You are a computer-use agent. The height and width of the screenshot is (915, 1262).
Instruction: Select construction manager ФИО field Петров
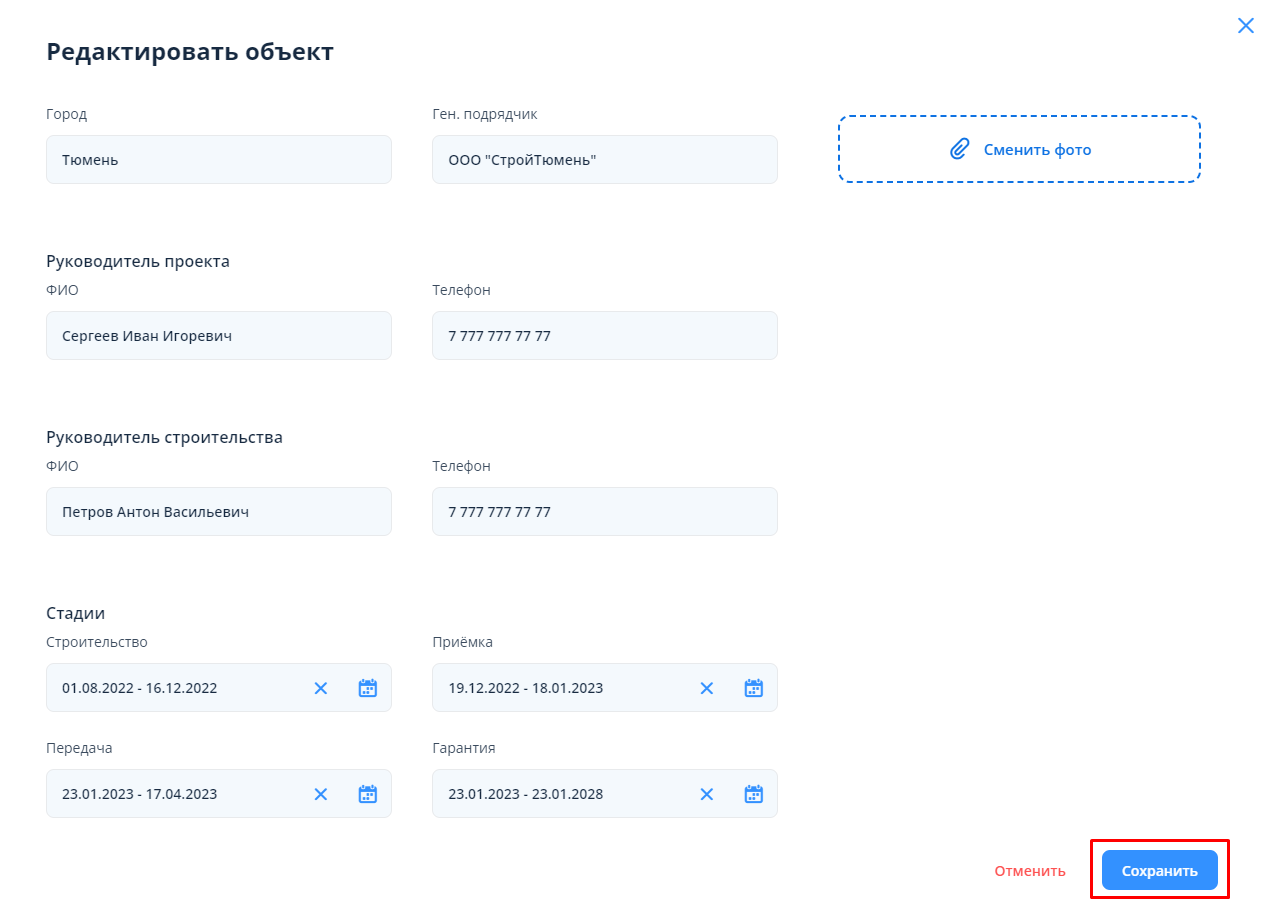pyautogui.click(x=218, y=512)
